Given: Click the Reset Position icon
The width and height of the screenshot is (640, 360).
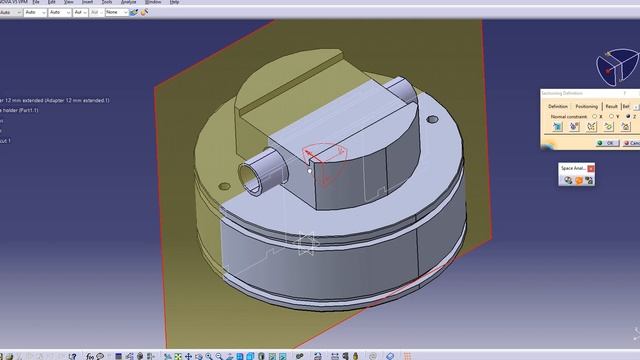Looking at the screenshot, I should (x=625, y=127).
